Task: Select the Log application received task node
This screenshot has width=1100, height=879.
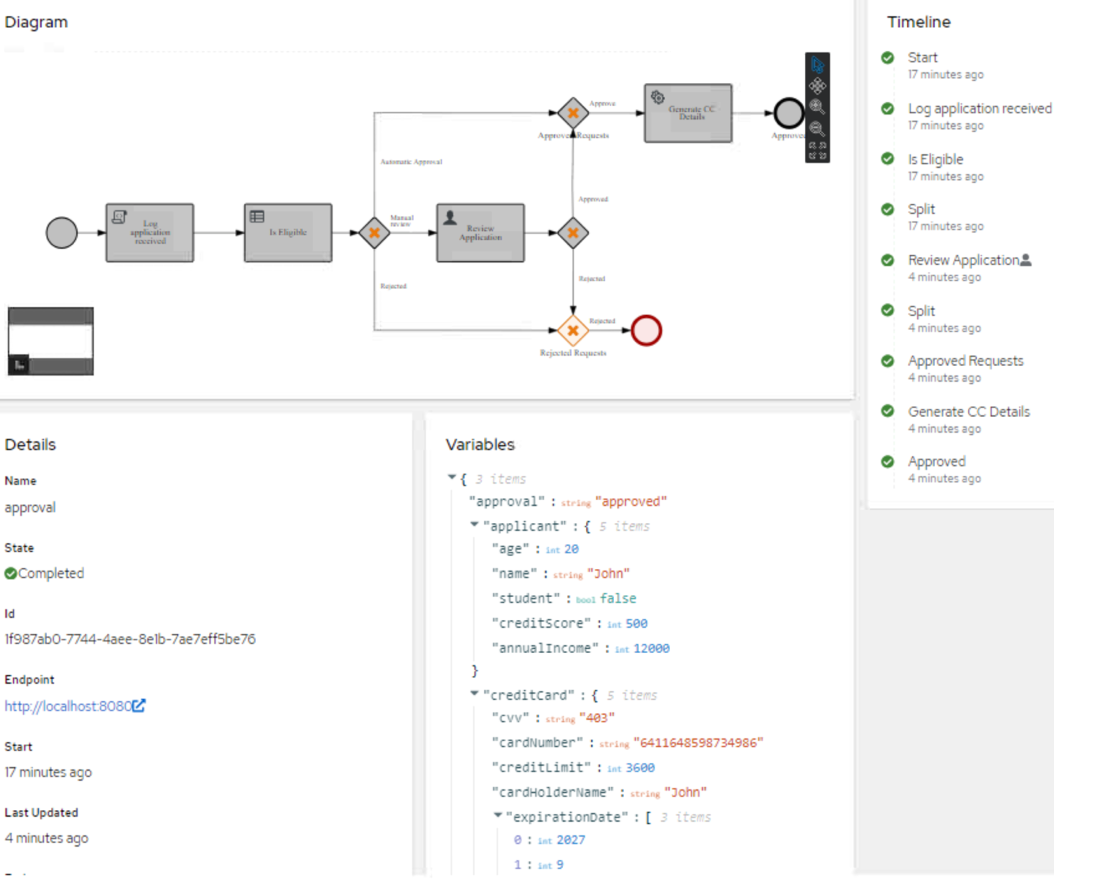Action: pos(149,233)
